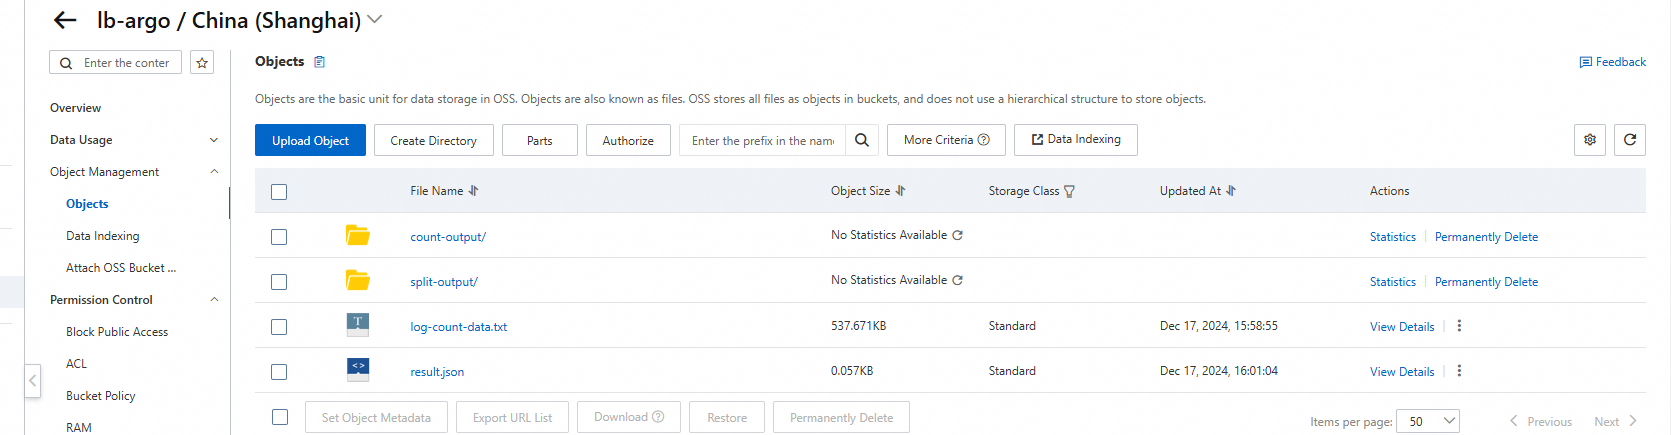The height and width of the screenshot is (435, 1671).
Task: Click the Feedback icon link
Action: coord(1612,62)
